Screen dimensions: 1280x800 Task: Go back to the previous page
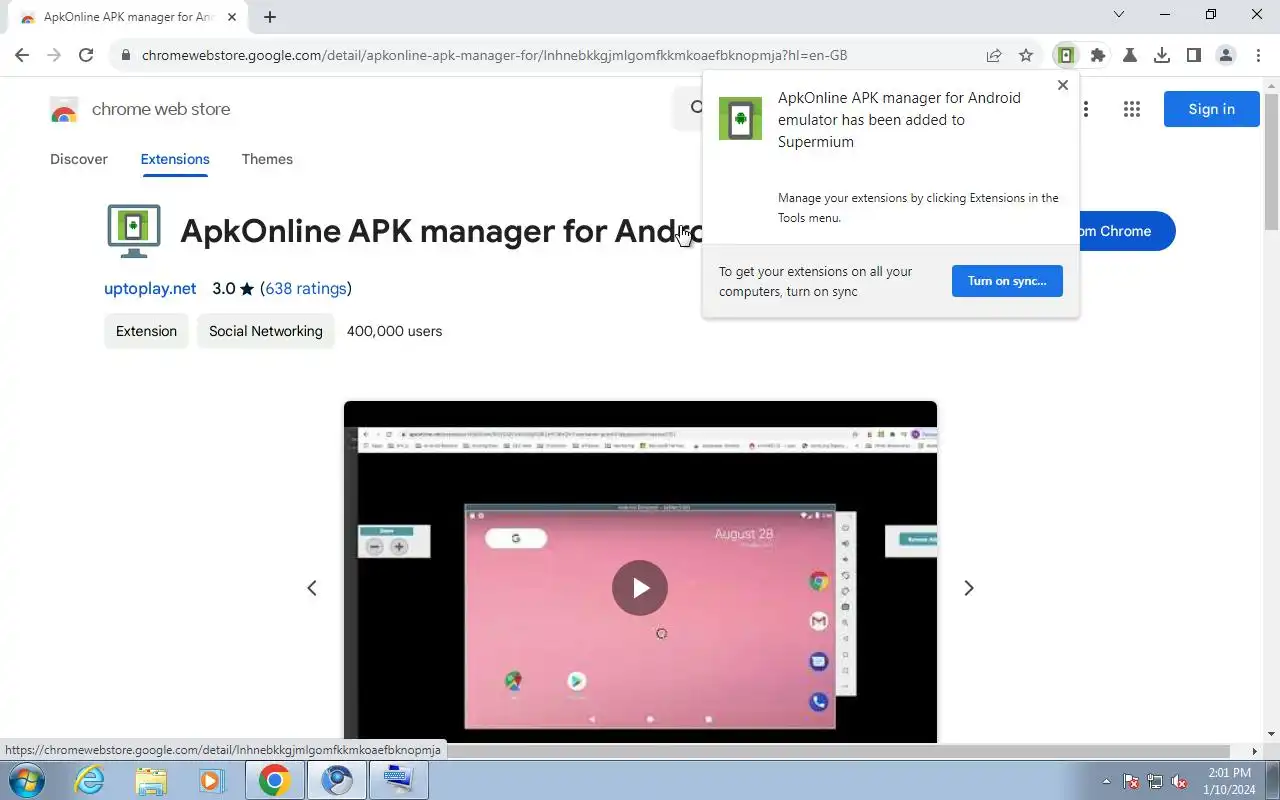pos(22,55)
